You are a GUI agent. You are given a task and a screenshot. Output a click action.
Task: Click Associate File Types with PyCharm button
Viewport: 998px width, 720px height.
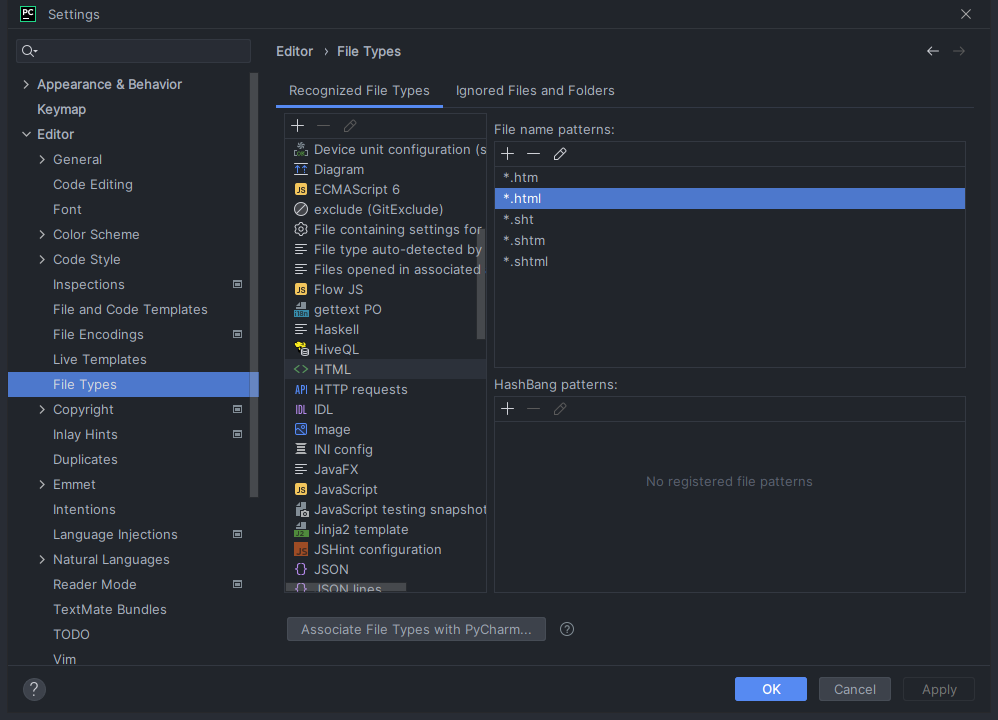[416, 629]
